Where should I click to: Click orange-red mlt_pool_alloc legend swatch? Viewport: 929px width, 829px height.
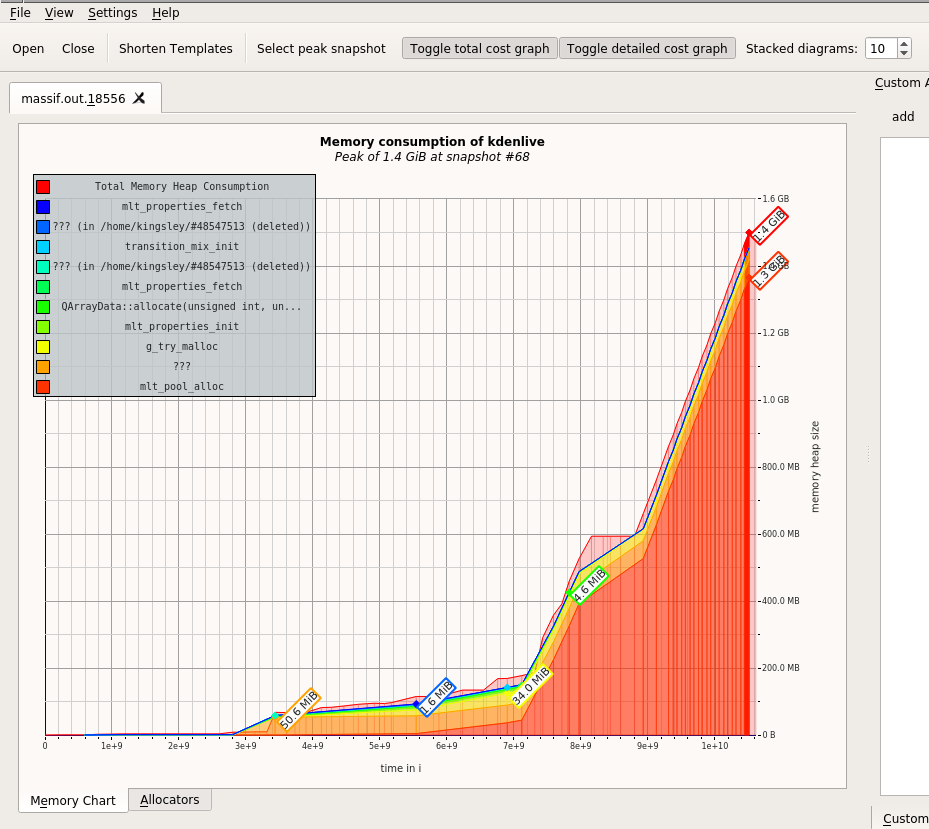pyautogui.click(x=43, y=387)
